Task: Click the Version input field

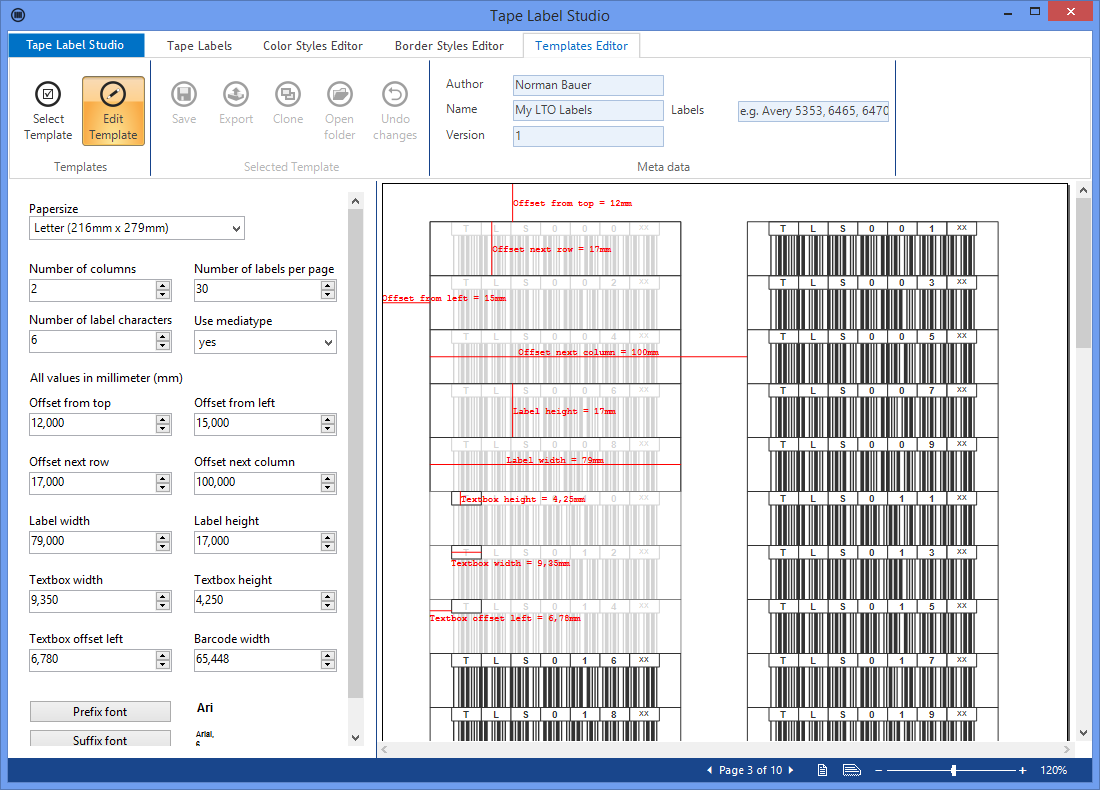Action: pyautogui.click(x=588, y=135)
